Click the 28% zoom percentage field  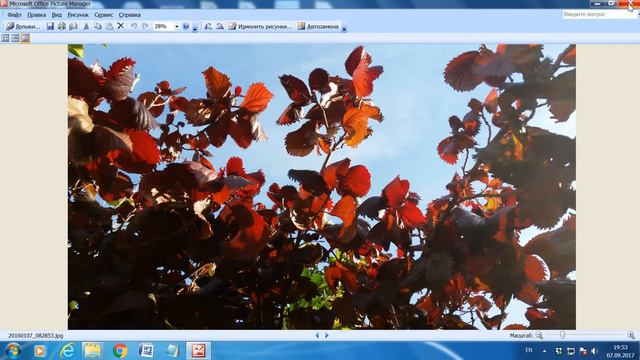[x=163, y=27]
